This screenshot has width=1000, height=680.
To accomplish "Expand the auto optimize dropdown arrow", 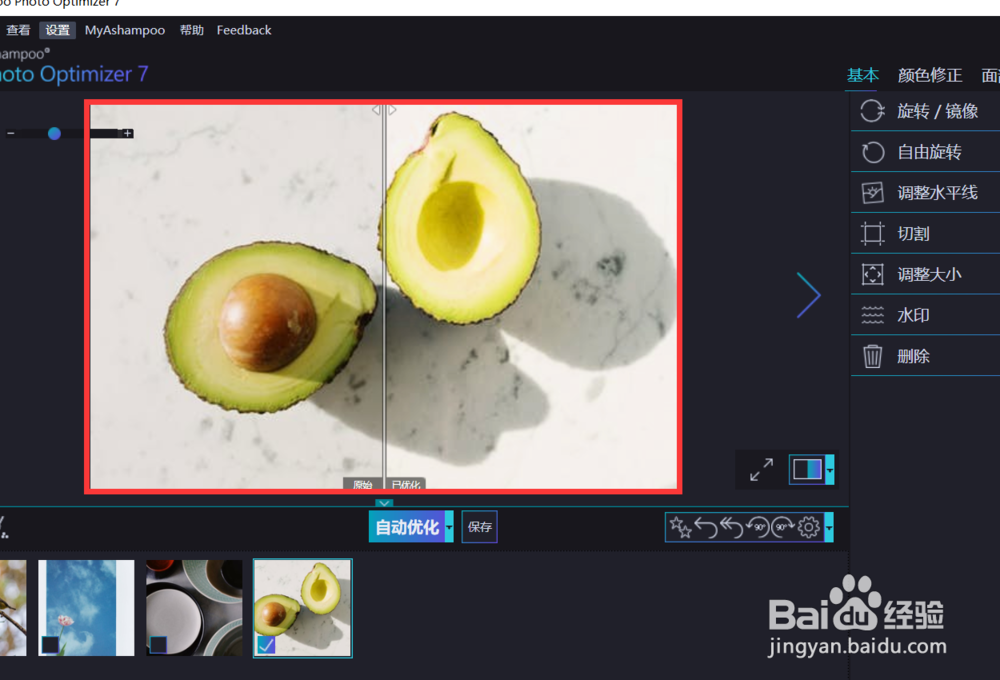I will point(449,527).
